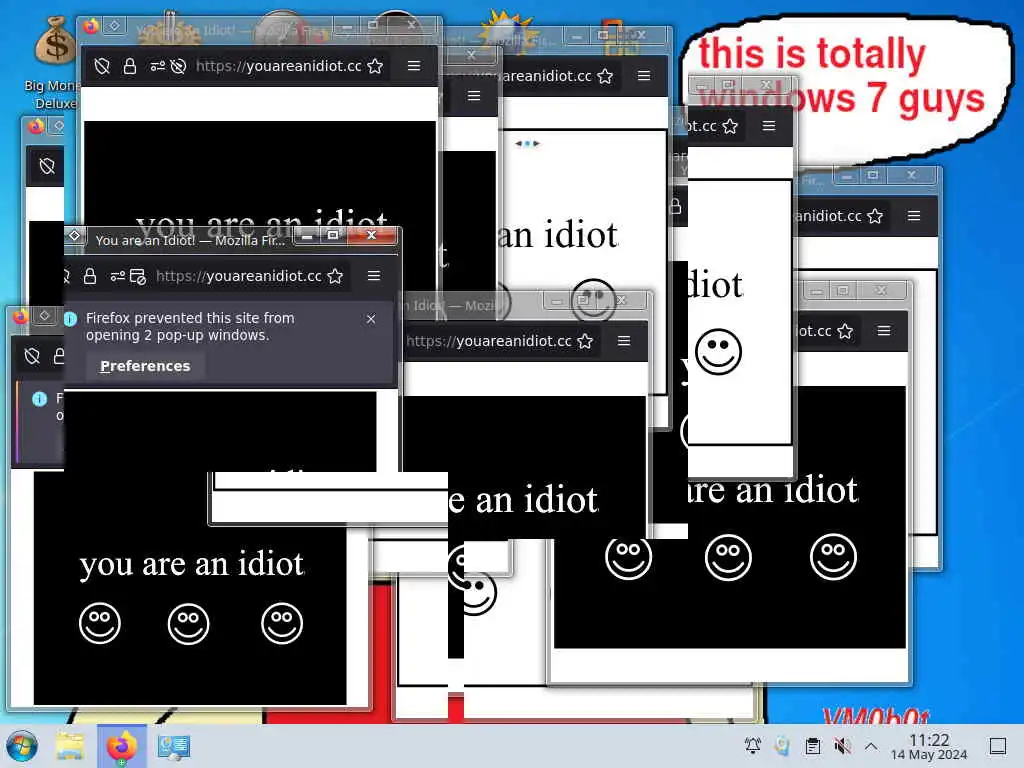Click tracking protection shield in top-left Firefox window
Viewport: 1024px width, 768px height.
click(101, 66)
